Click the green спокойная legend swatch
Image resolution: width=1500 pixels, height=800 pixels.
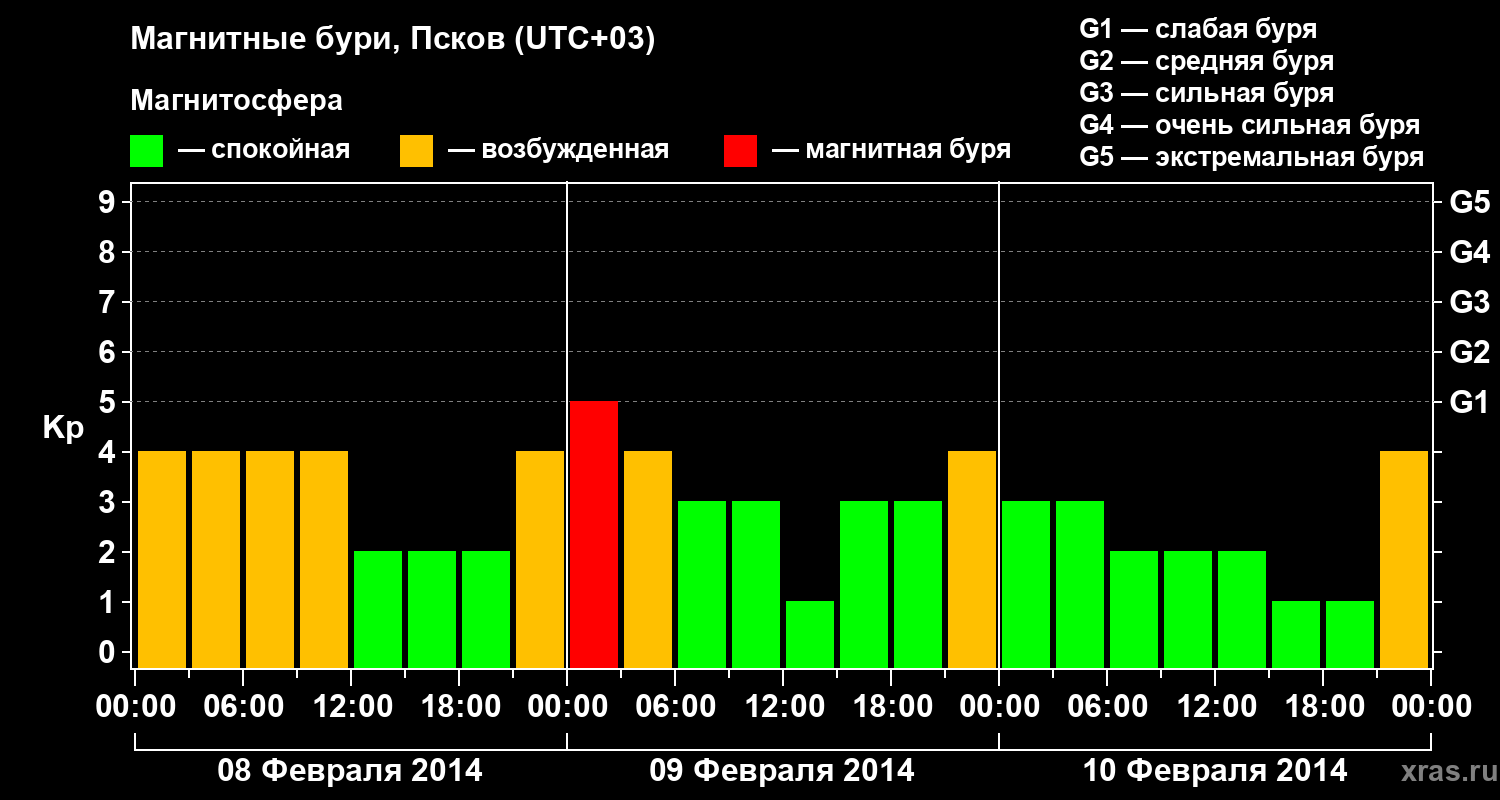147,151
